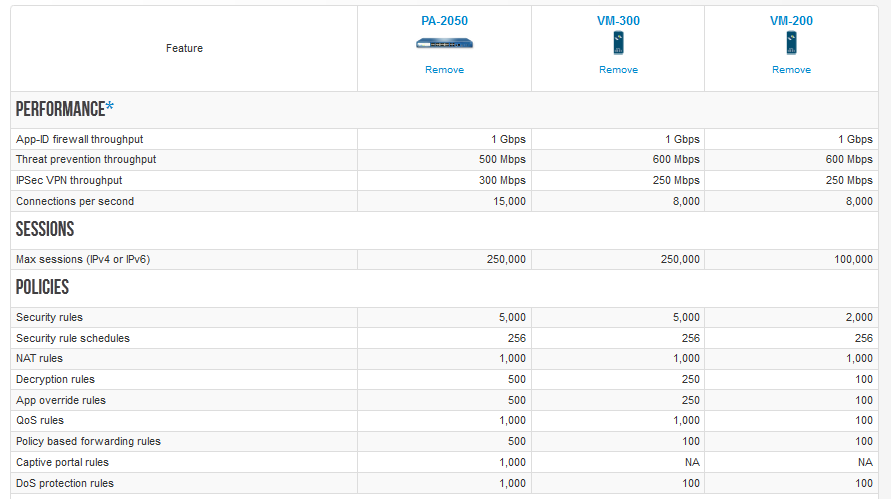
Task: Select the App-ID firewall throughput row label
Action: tap(80, 139)
